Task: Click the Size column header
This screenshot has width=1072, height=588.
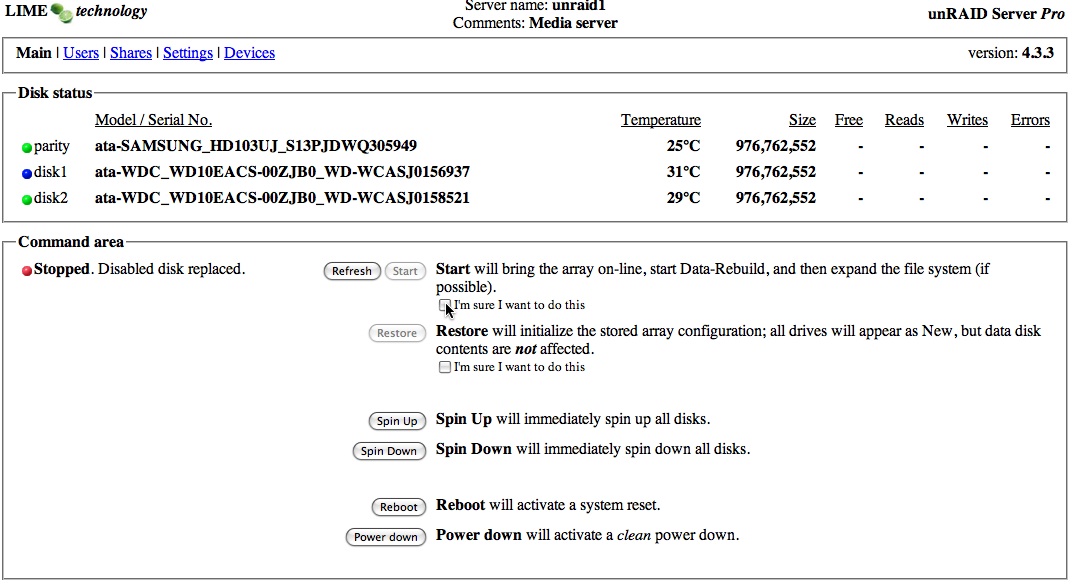Action: [x=802, y=120]
